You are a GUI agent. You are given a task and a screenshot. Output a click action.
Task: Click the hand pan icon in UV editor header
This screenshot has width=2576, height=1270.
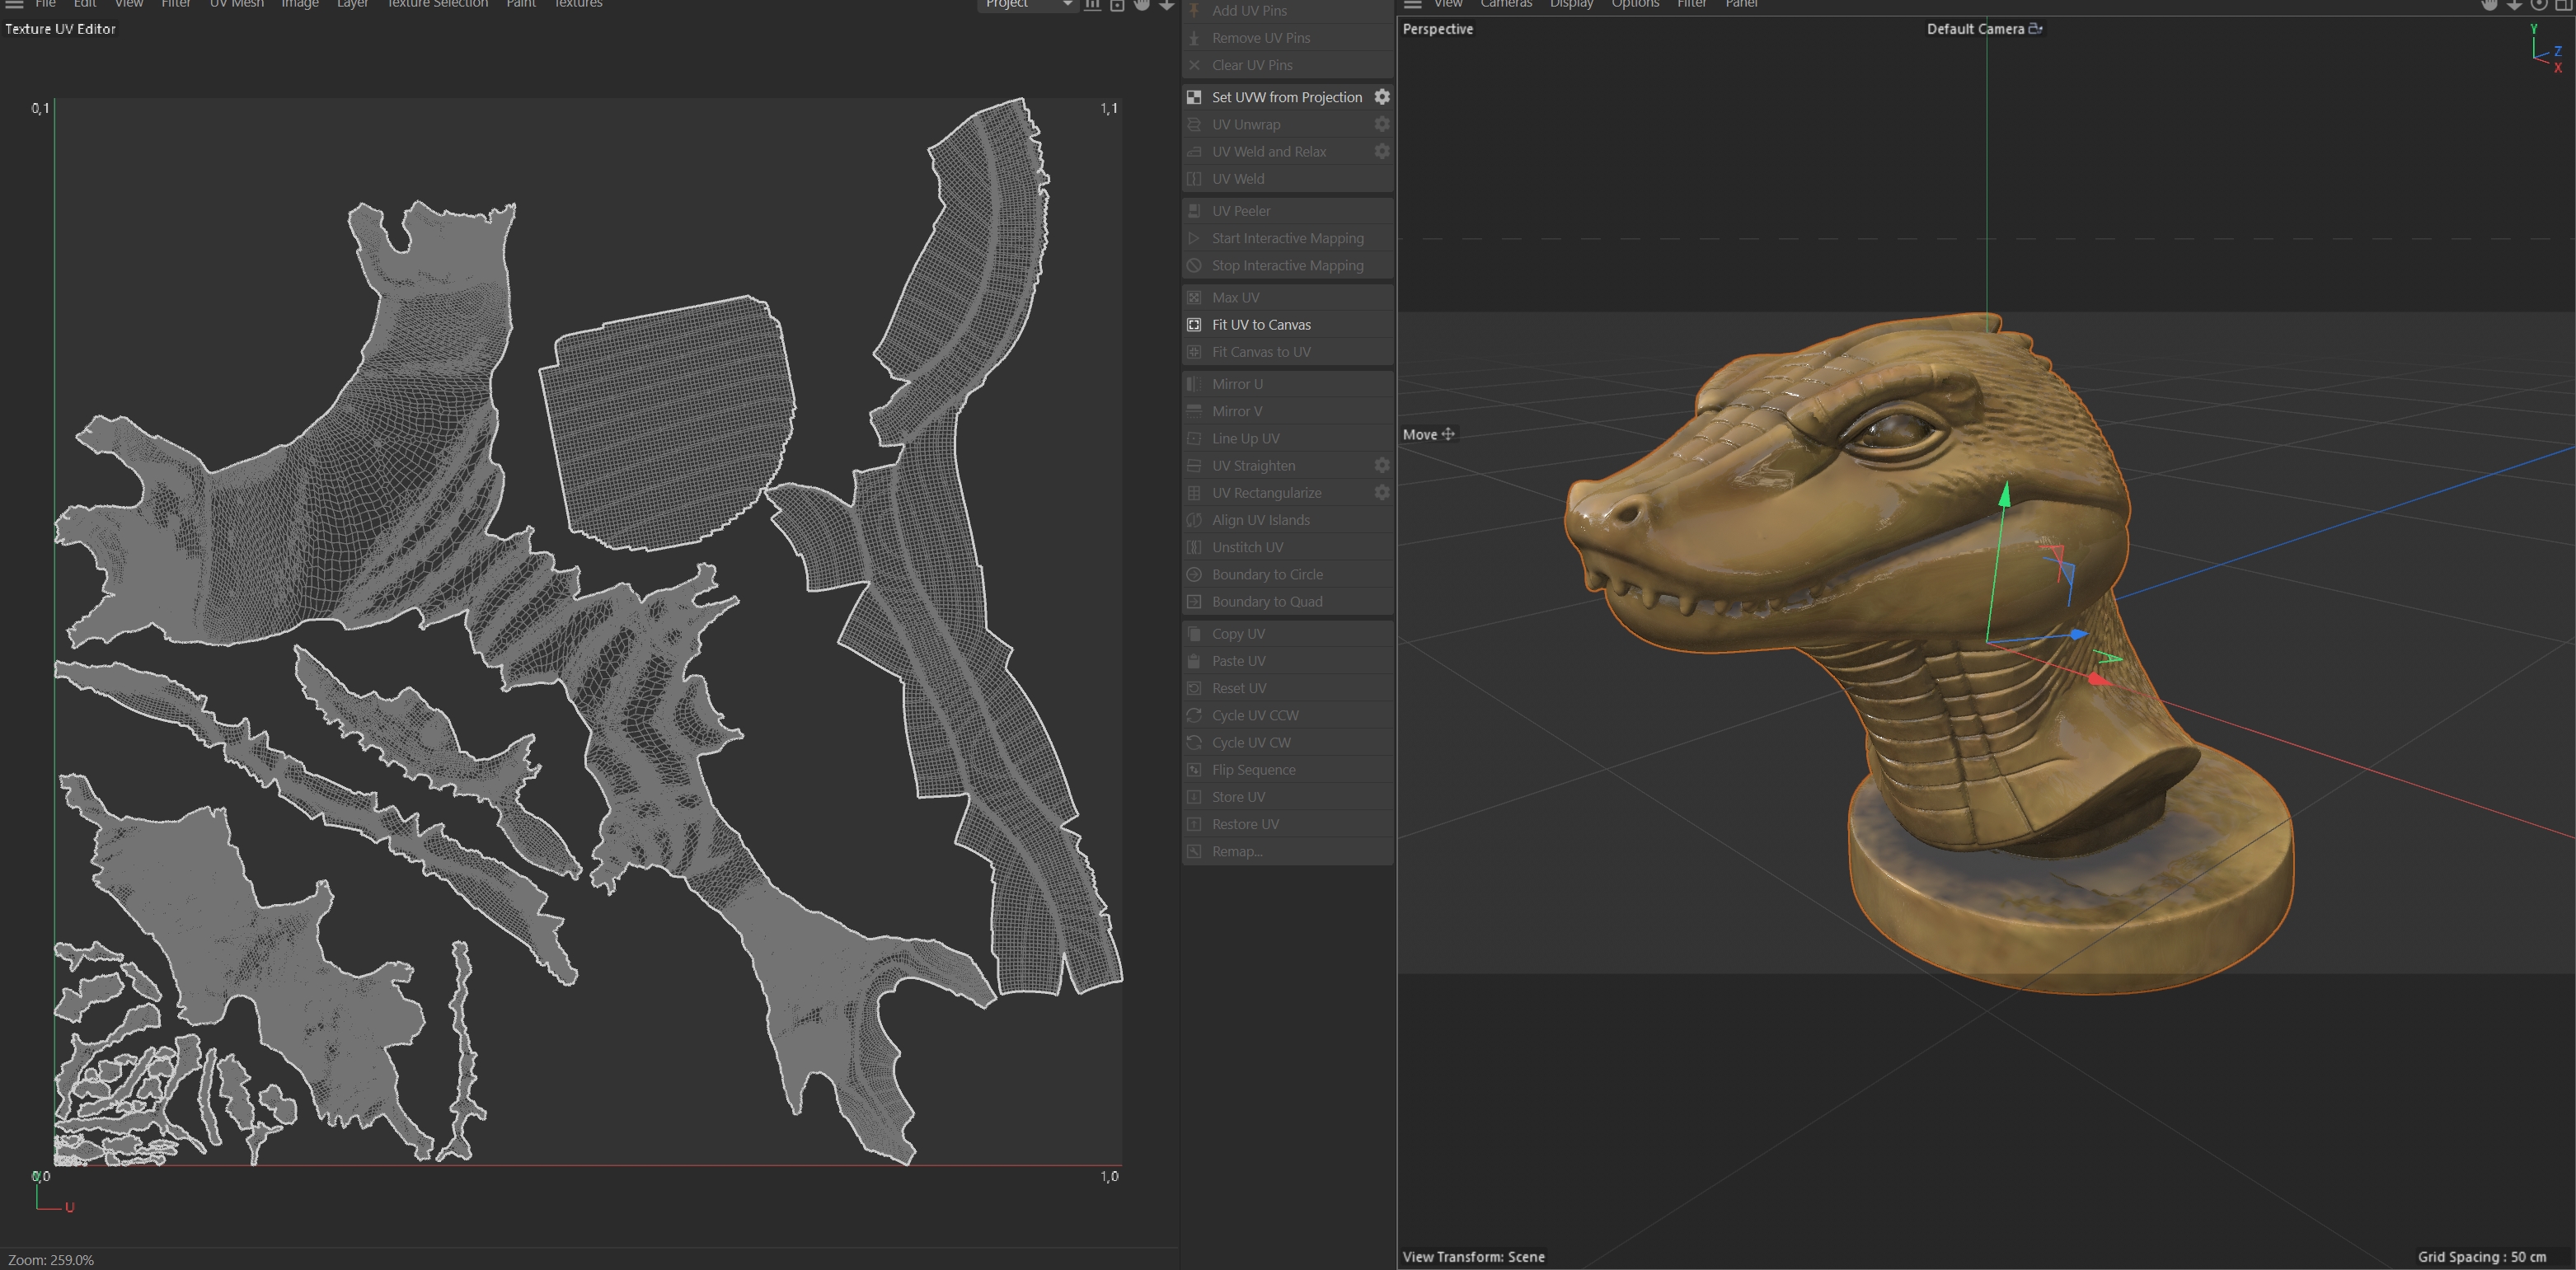pyautogui.click(x=1142, y=4)
